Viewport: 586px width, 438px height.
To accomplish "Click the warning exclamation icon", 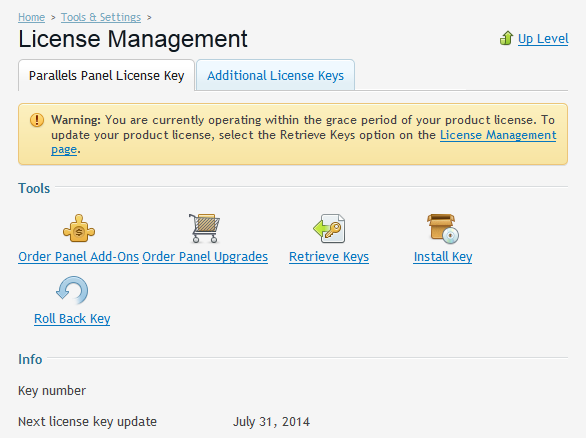I will pyautogui.click(x=37, y=120).
